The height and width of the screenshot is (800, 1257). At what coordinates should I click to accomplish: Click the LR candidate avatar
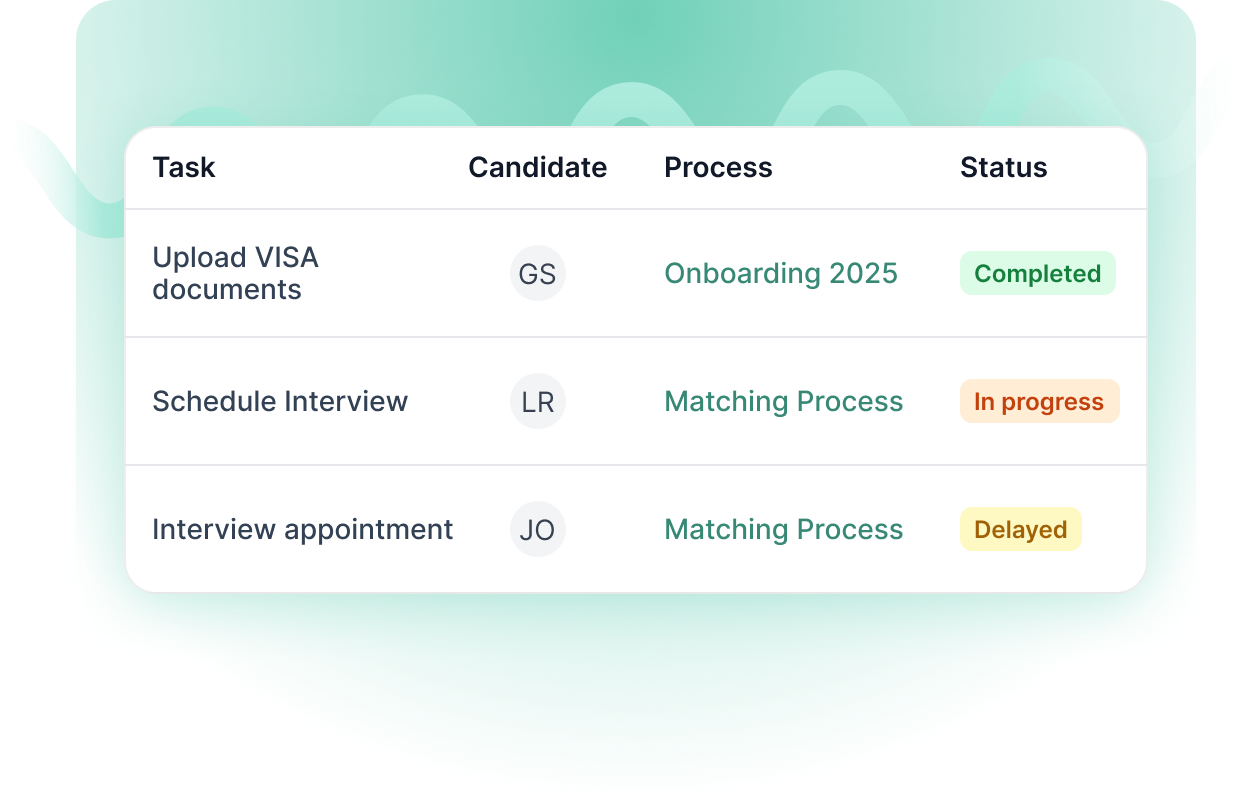click(538, 402)
